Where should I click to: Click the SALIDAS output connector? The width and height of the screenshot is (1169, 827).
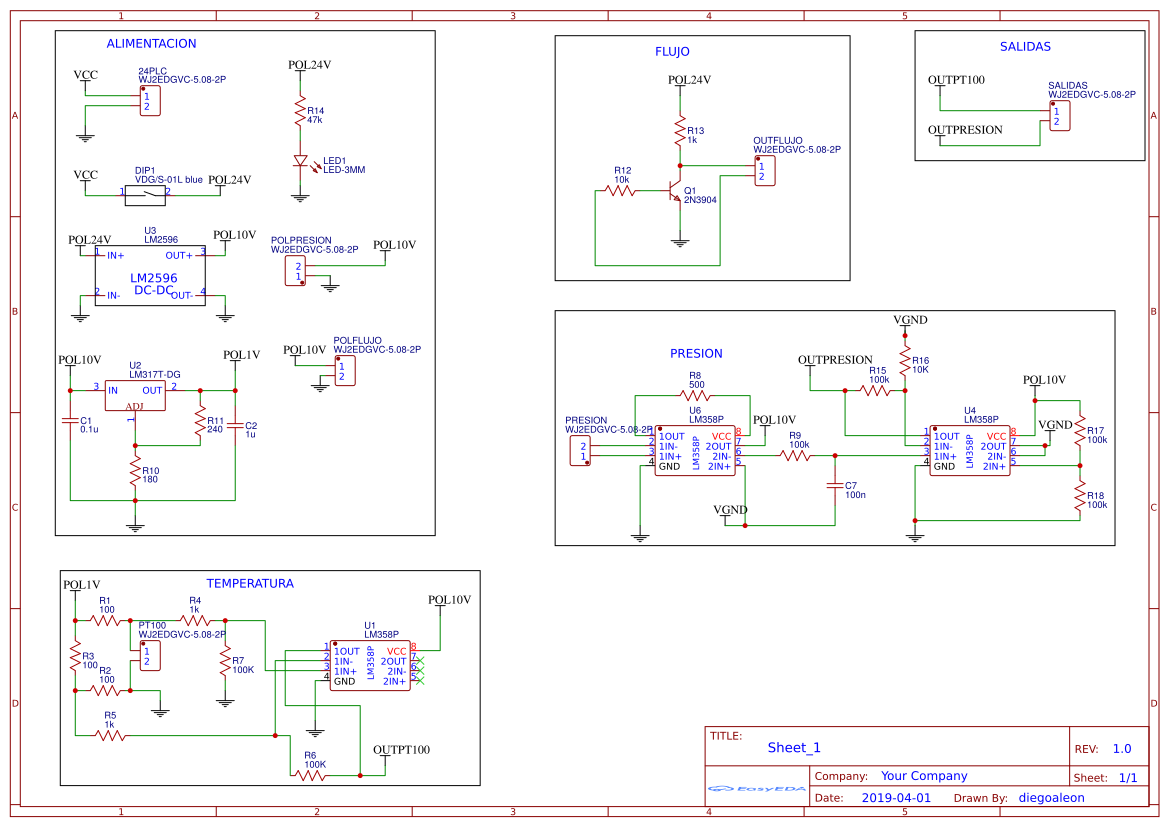tap(1059, 116)
